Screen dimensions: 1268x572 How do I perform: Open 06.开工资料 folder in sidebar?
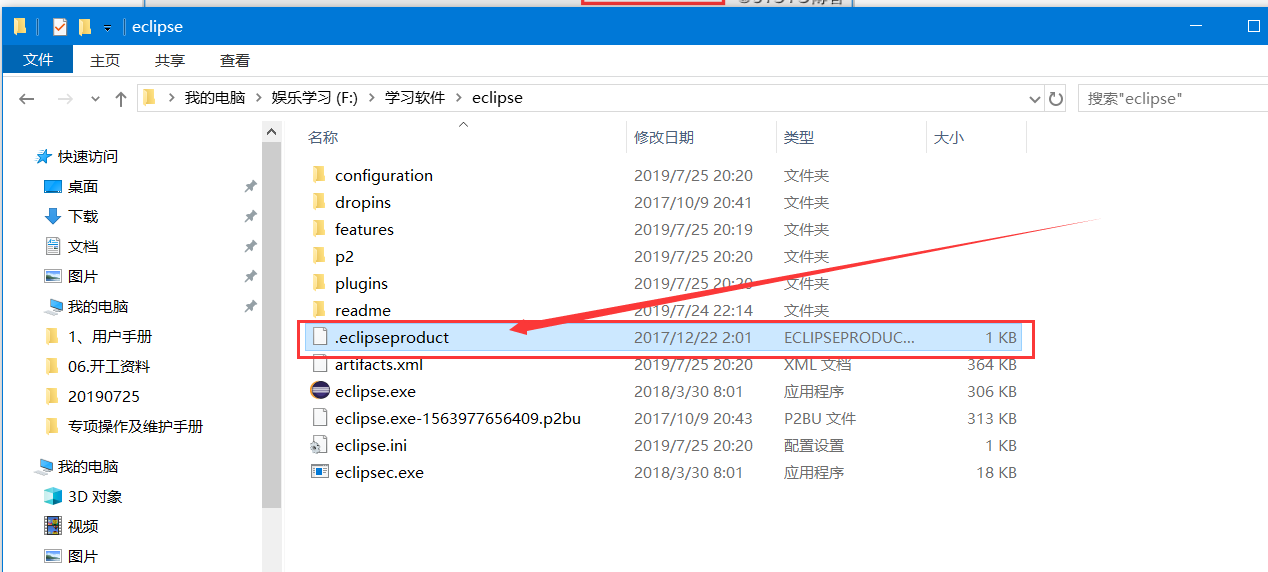click(x=109, y=366)
